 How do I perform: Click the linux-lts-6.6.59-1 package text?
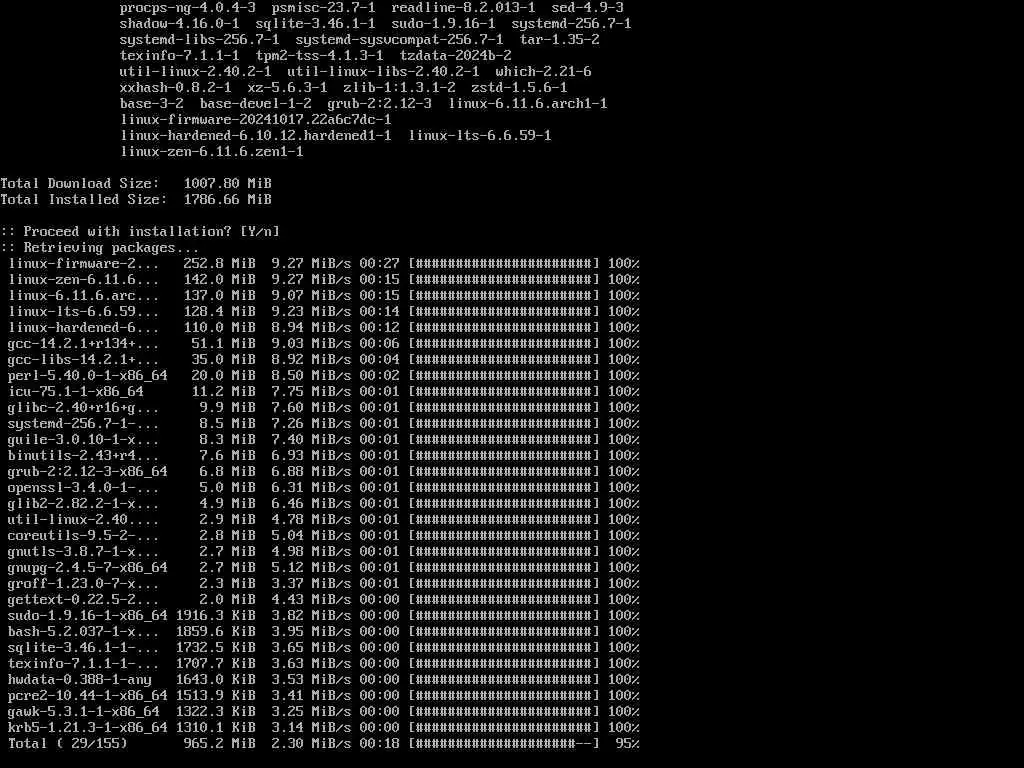pos(480,135)
